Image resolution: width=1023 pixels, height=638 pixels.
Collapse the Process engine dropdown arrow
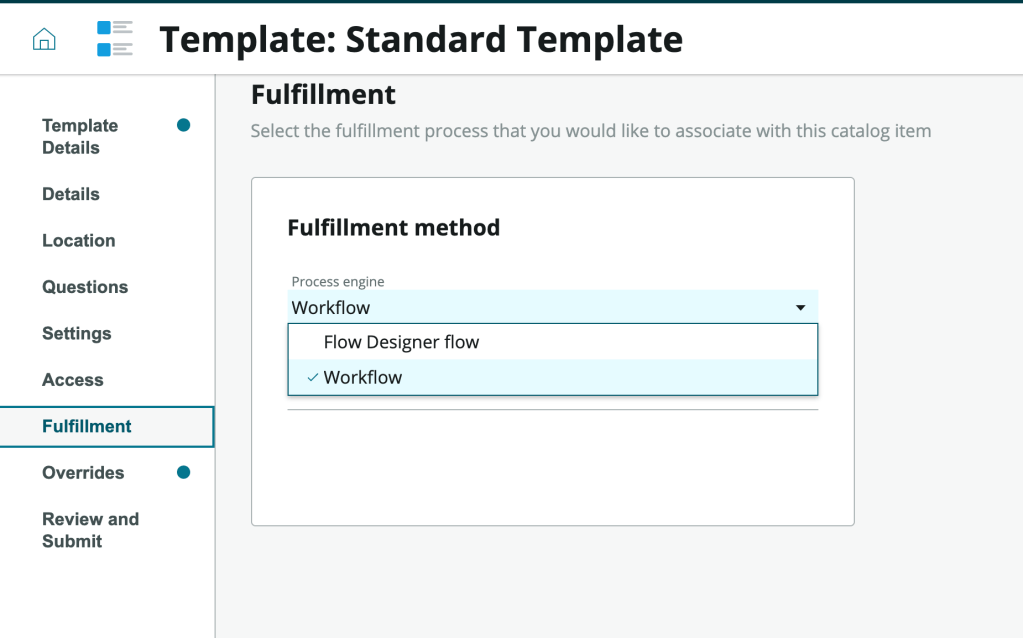pos(800,308)
